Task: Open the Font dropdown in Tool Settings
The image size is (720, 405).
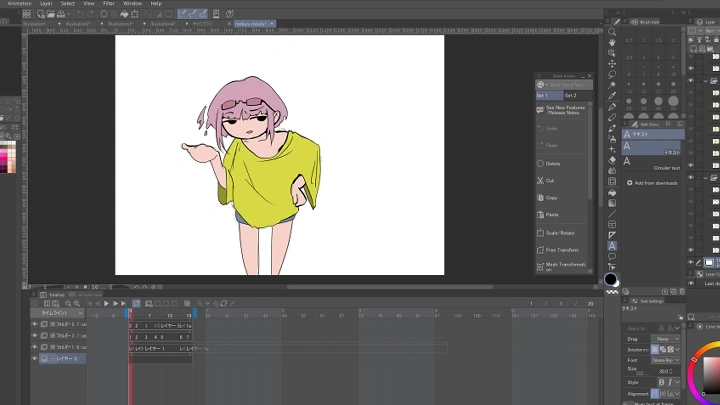Action: click(666, 360)
